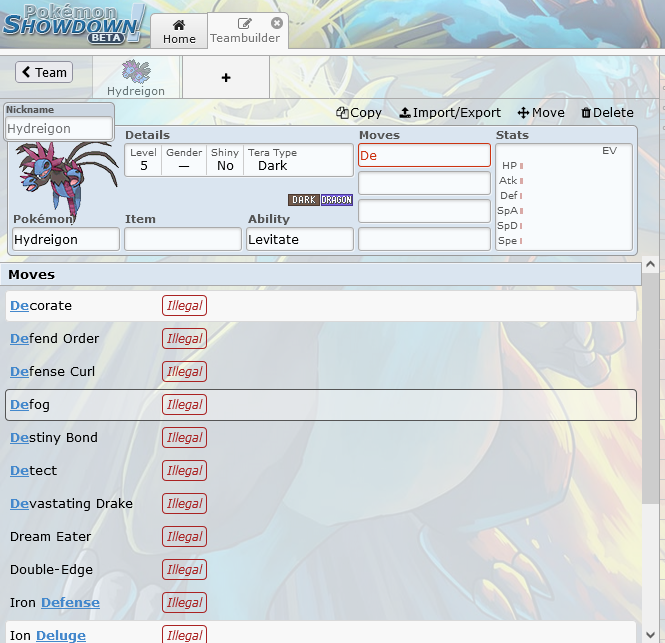
Task: Choose Defog from the move list
Action: pos(320,405)
